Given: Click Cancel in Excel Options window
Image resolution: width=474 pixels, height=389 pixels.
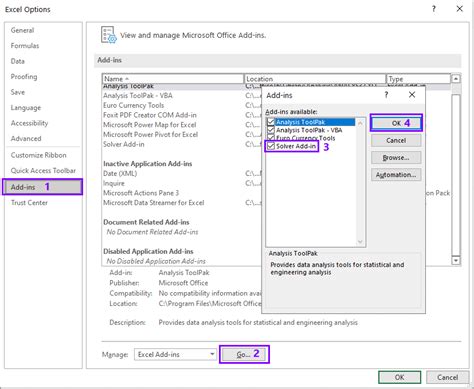Looking at the screenshot, I should click(x=447, y=377).
